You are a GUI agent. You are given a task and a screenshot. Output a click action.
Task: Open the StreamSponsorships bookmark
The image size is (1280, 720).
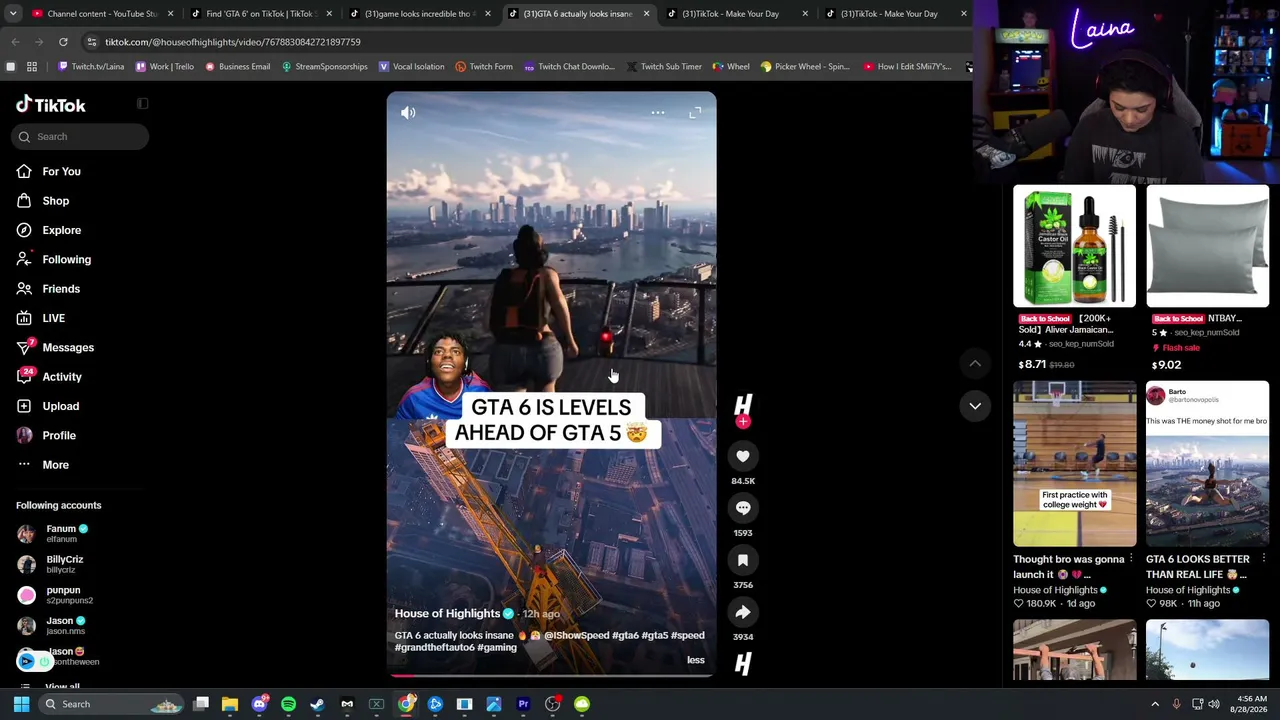325,67
